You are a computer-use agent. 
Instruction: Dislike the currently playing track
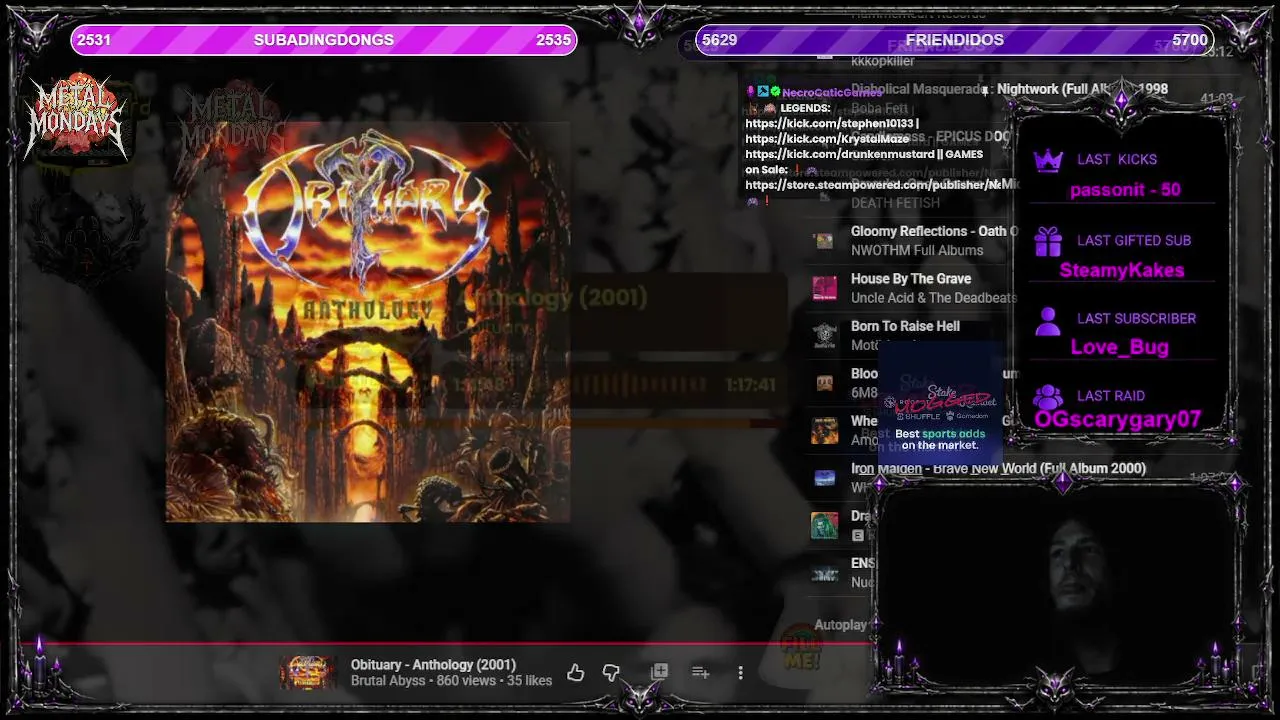click(611, 673)
